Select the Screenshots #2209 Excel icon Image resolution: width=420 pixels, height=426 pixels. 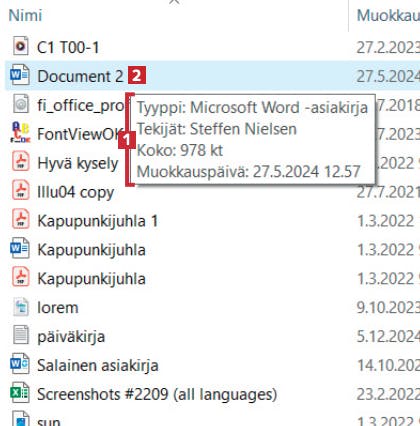coord(20,394)
